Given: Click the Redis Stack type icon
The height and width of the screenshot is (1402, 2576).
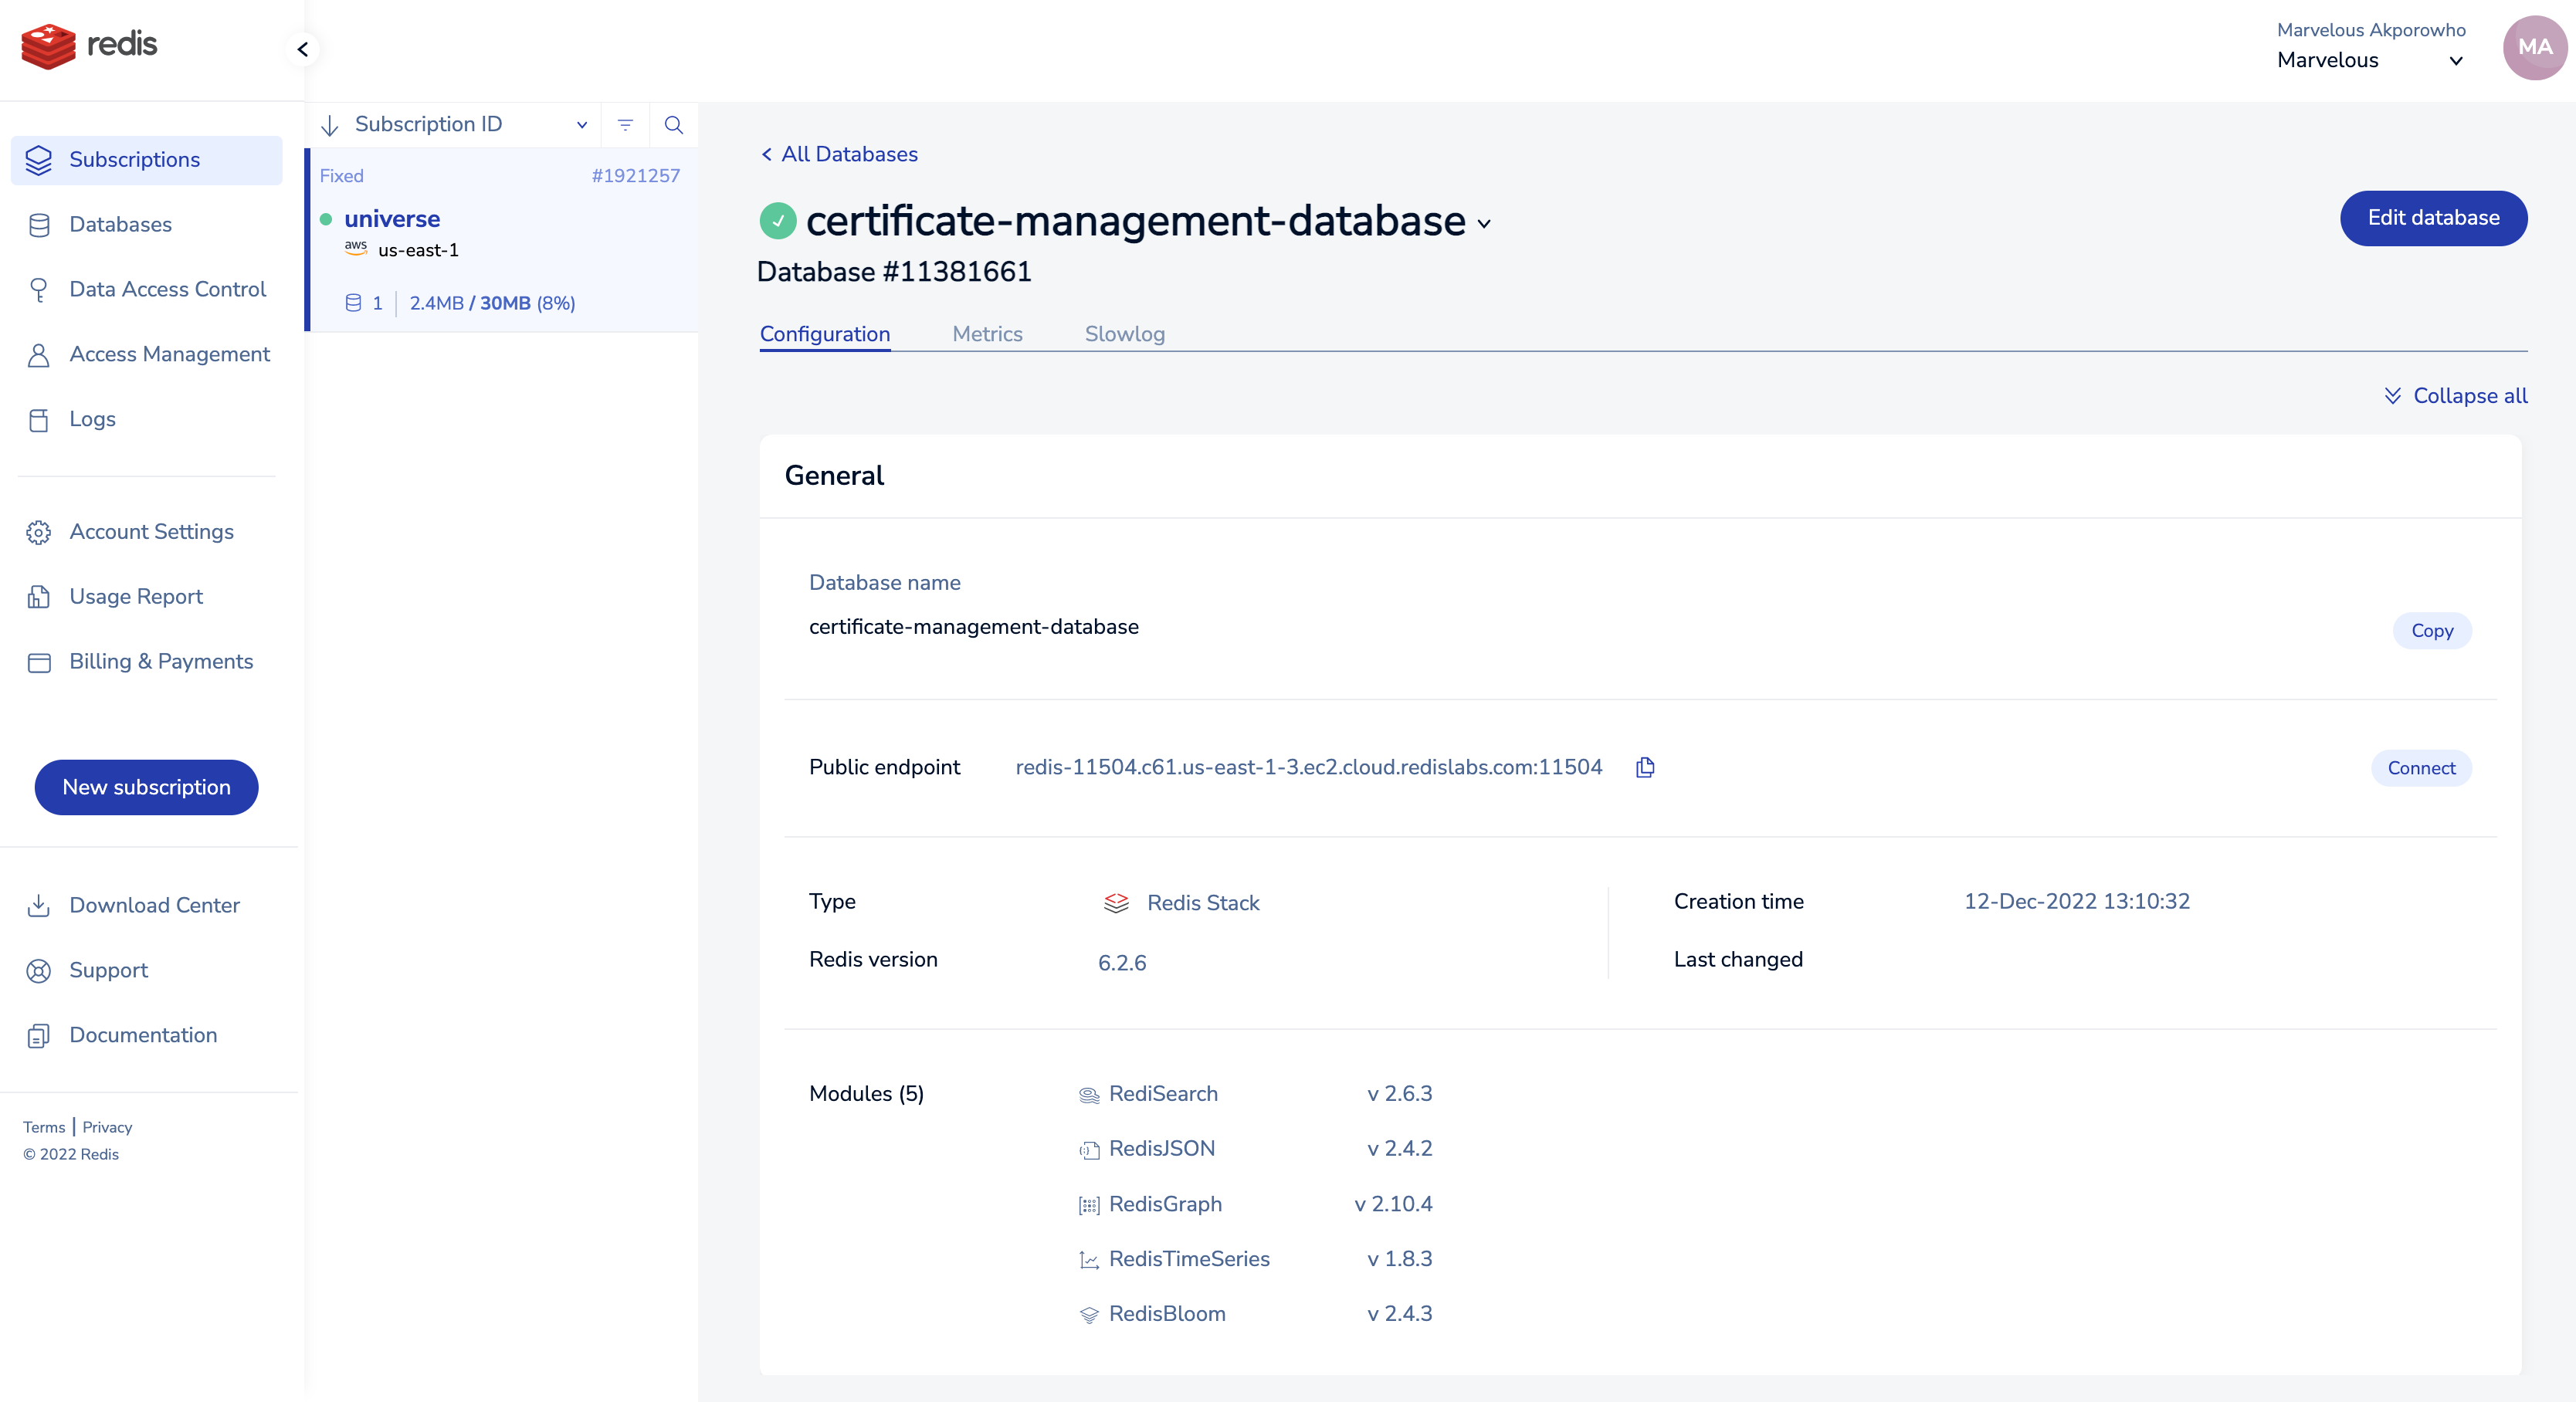Looking at the screenshot, I should (x=1116, y=903).
